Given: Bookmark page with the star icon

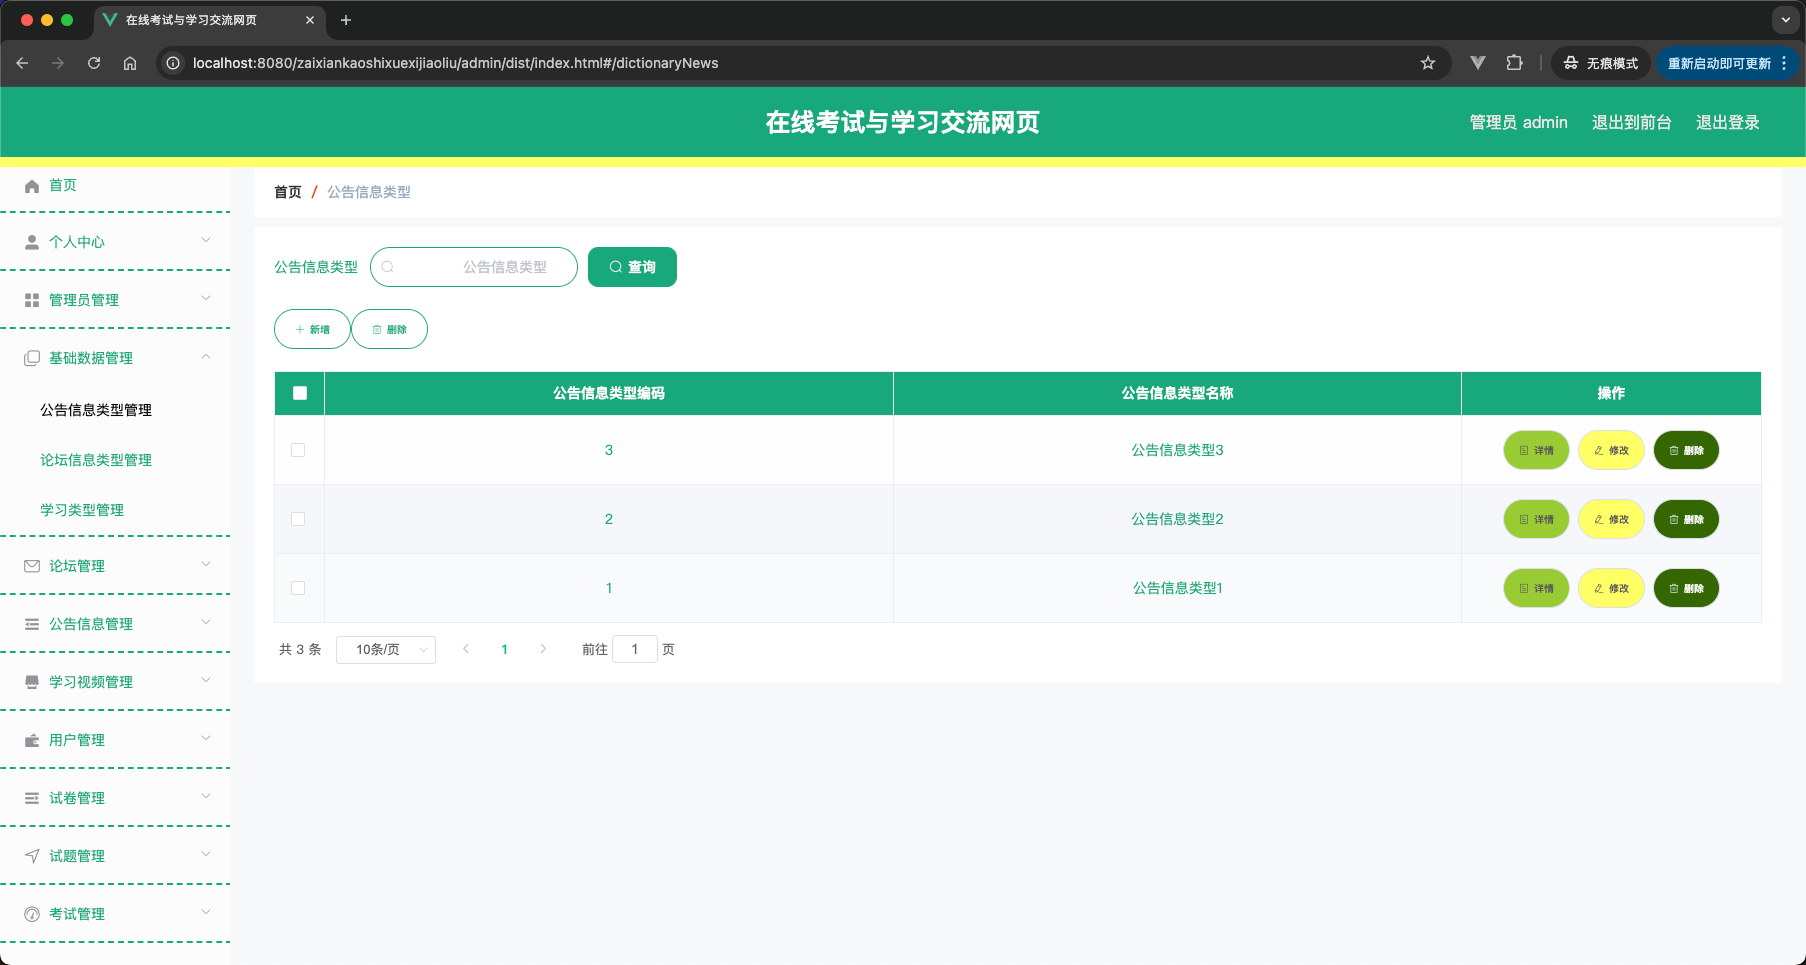Looking at the screenshot, I should pos(1428,63).
